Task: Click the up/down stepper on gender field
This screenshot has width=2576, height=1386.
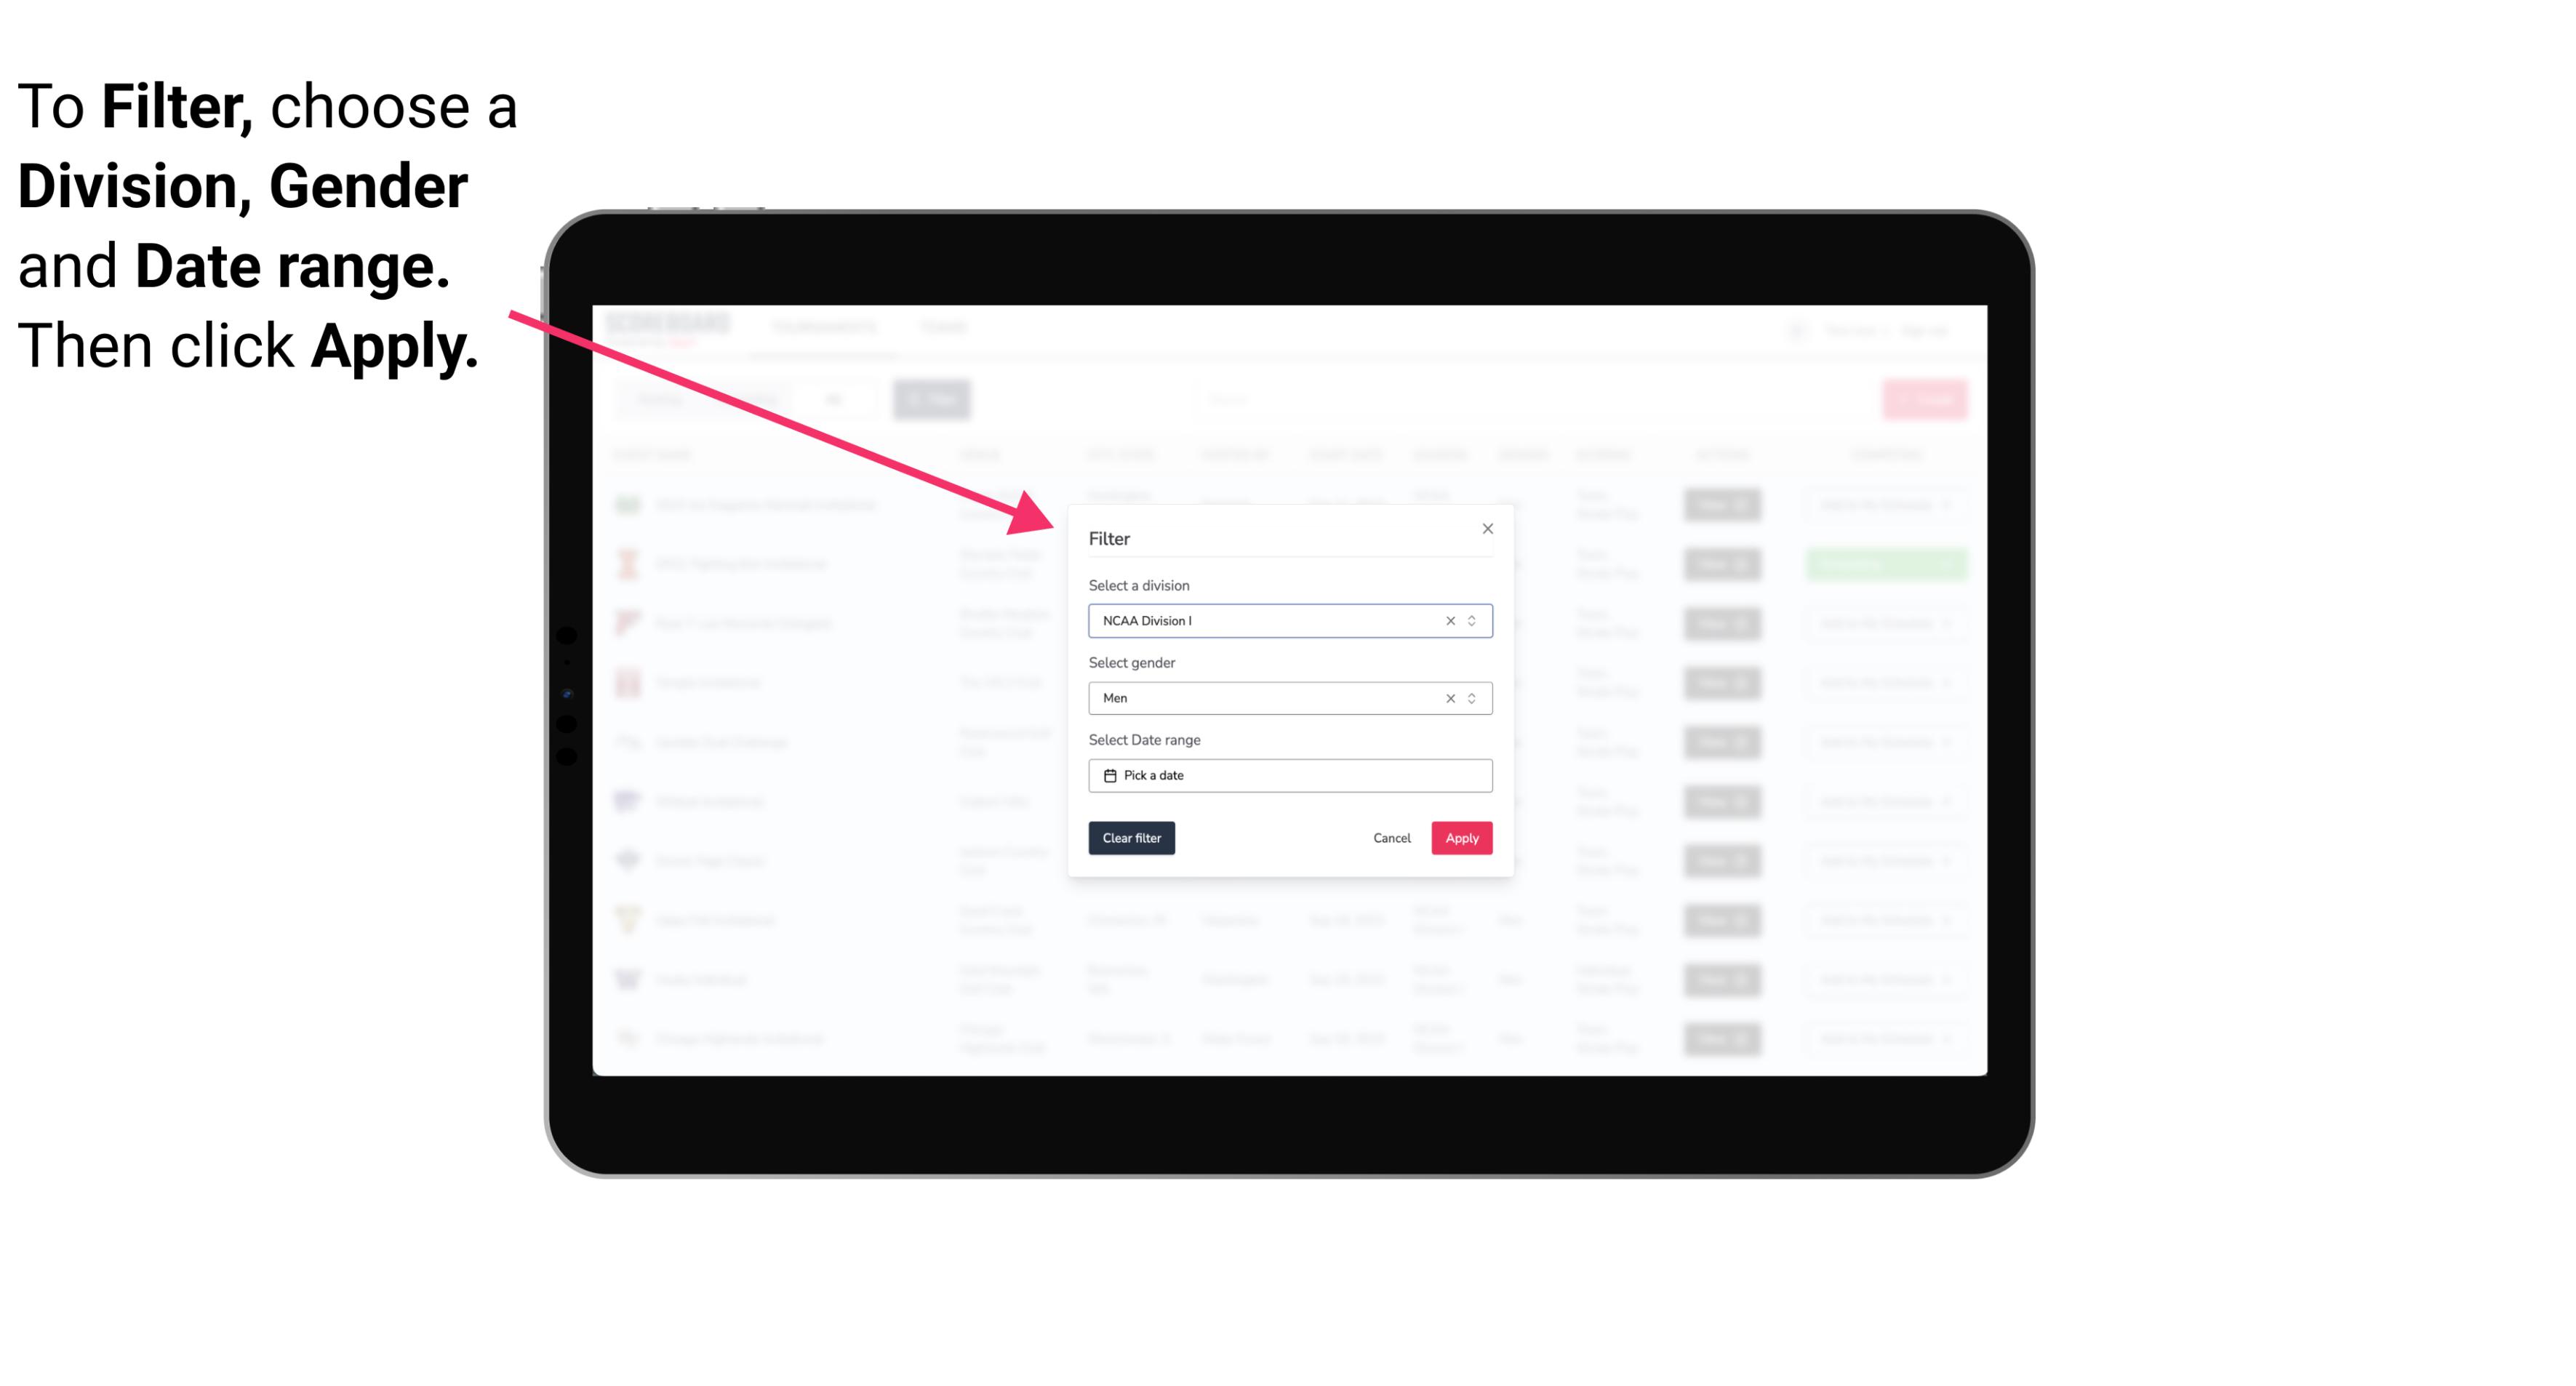Action: click(1473, 698)
